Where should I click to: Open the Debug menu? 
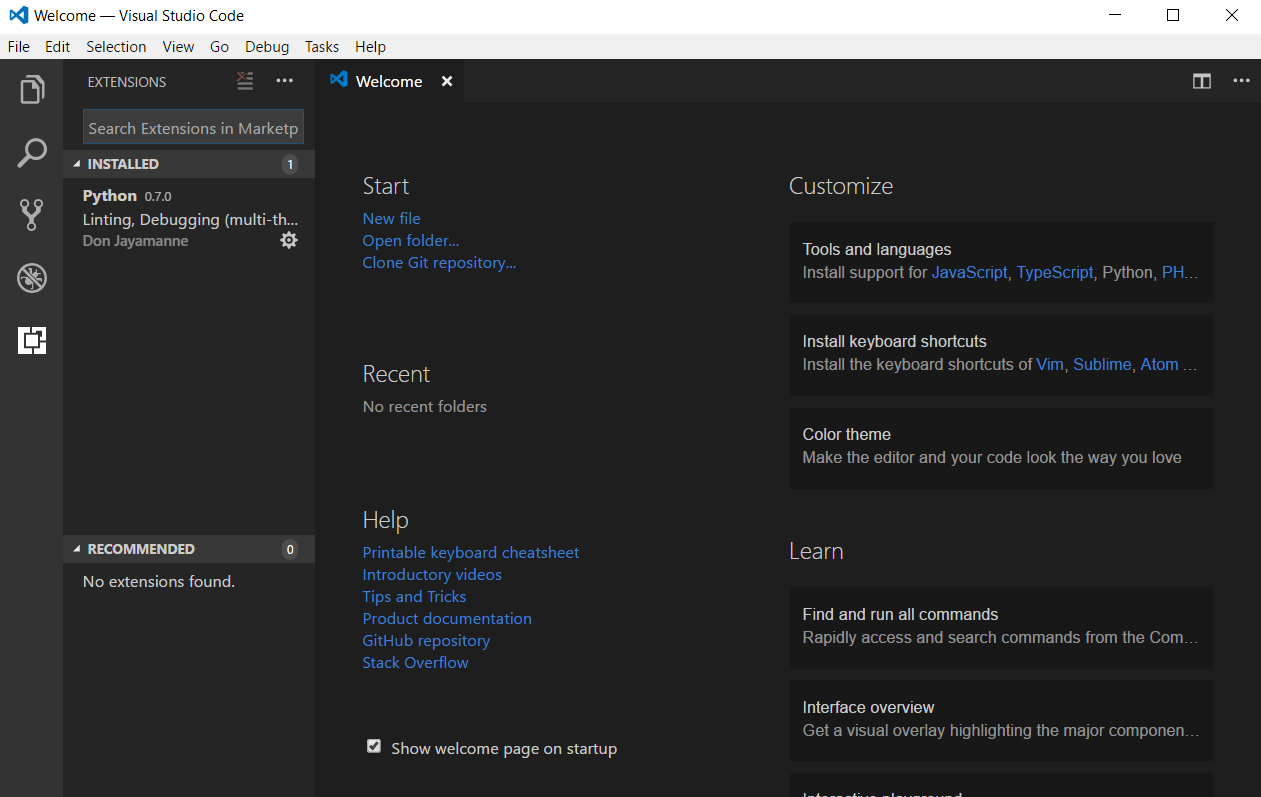(x=267, y=47)
